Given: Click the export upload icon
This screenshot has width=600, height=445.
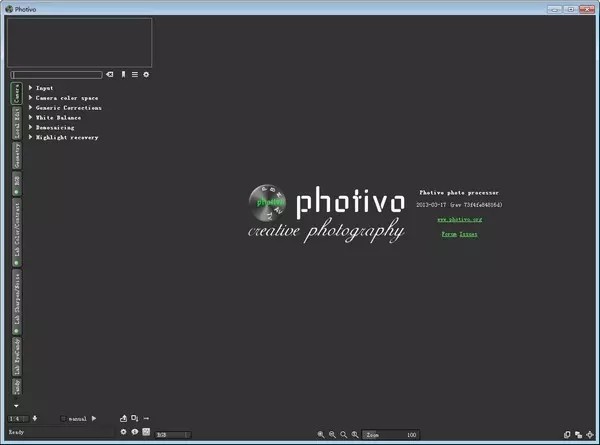Looking at the screenshot, I should pos(123,419).
